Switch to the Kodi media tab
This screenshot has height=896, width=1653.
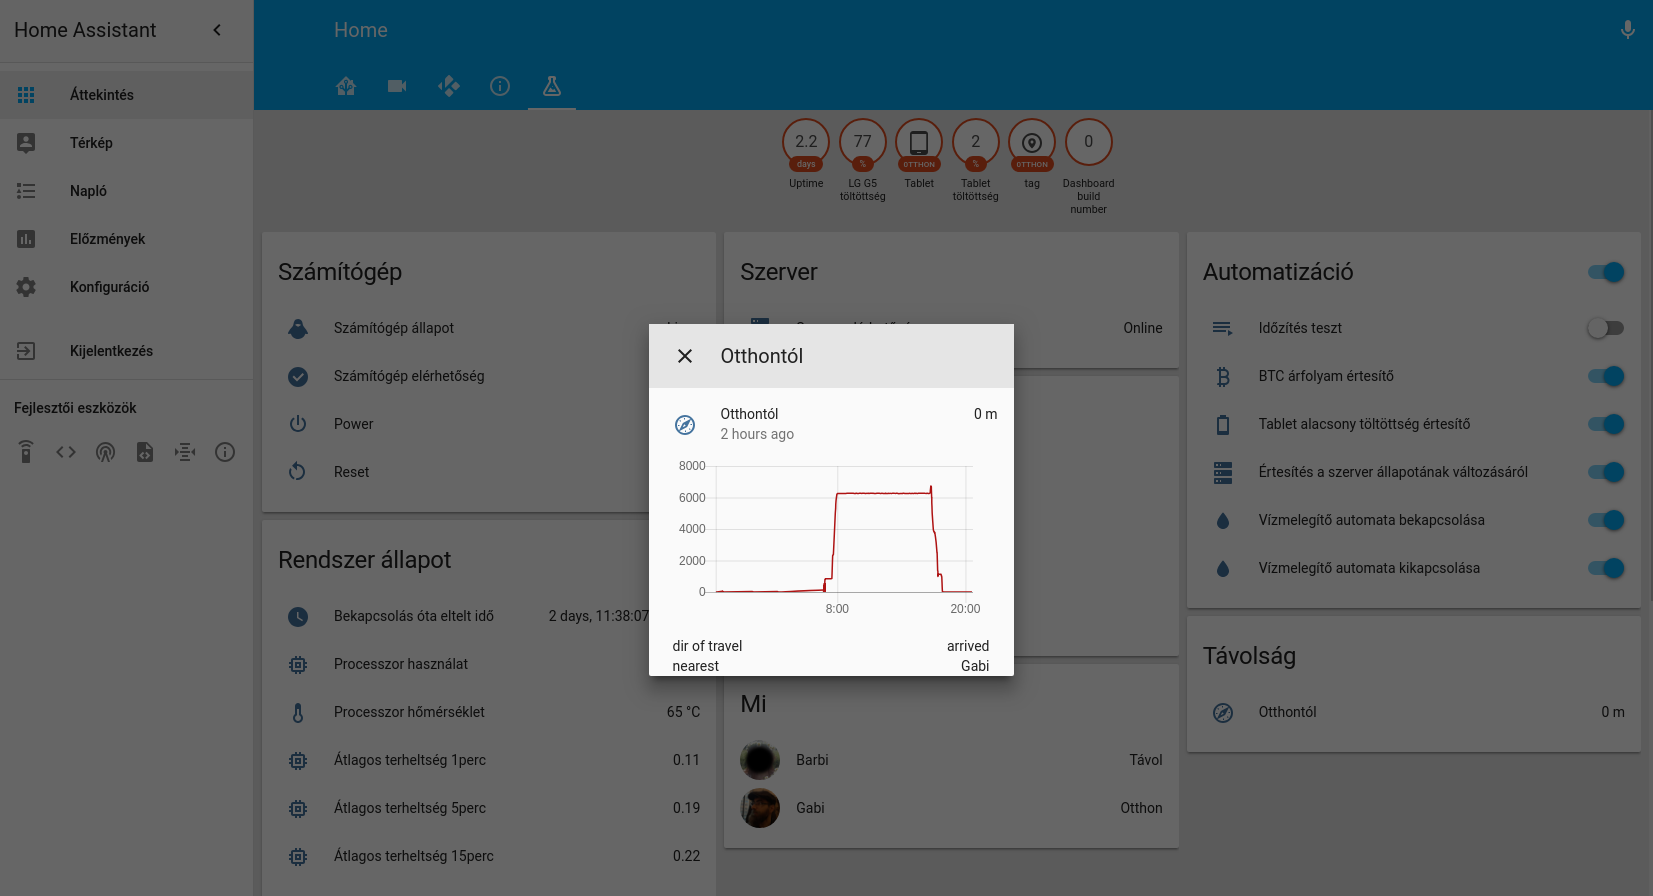(x=449, y=86)
